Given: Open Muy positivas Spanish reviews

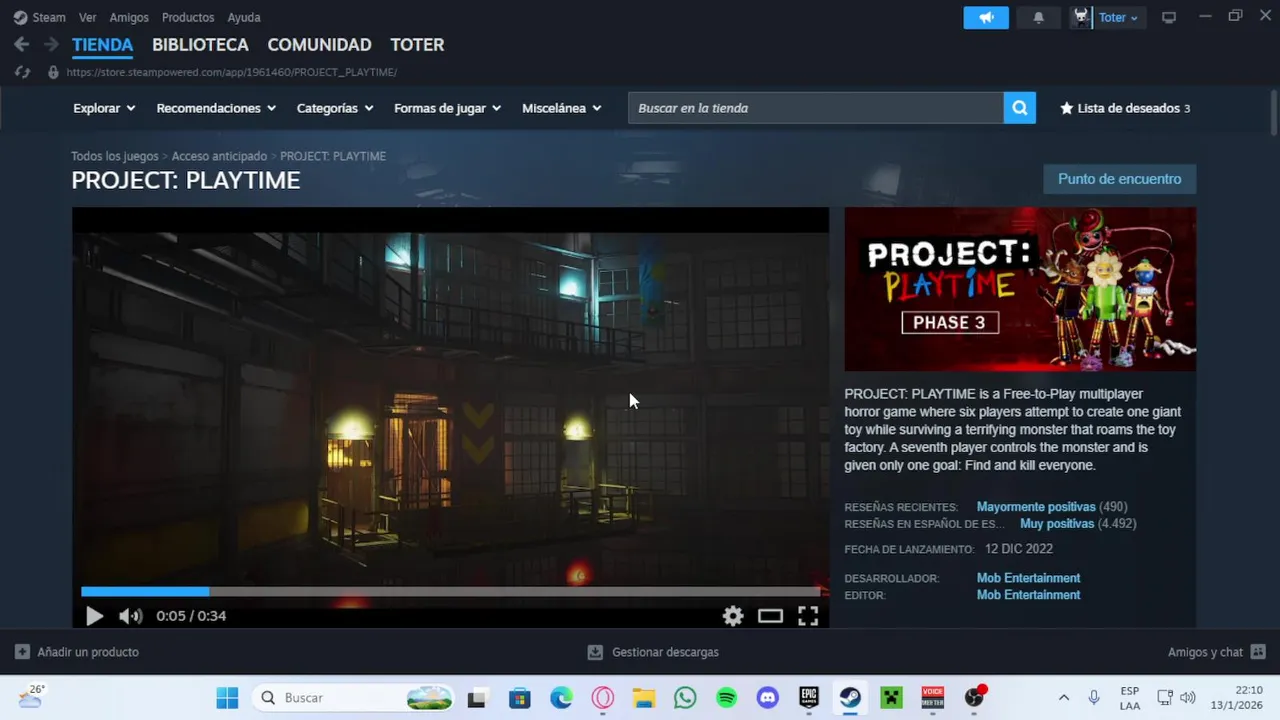Looking at the screenshot, I should [1057, 524].
